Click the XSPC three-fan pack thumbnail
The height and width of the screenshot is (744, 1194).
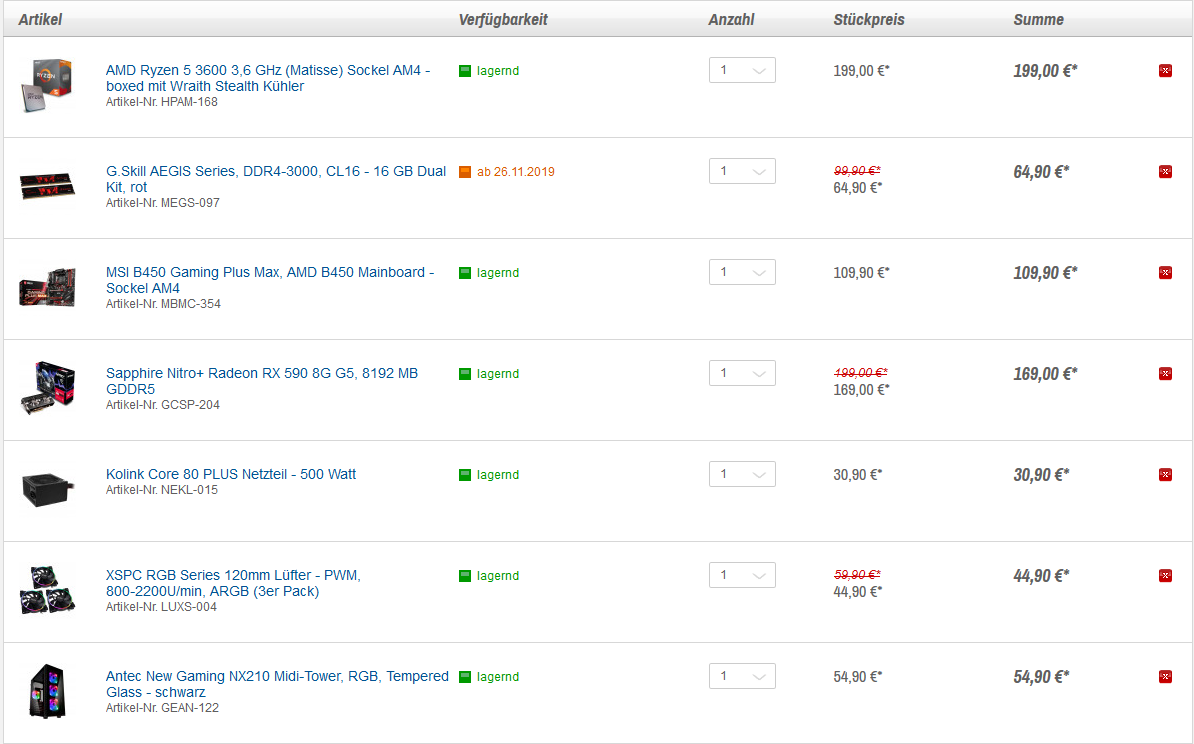click(47, 590)
